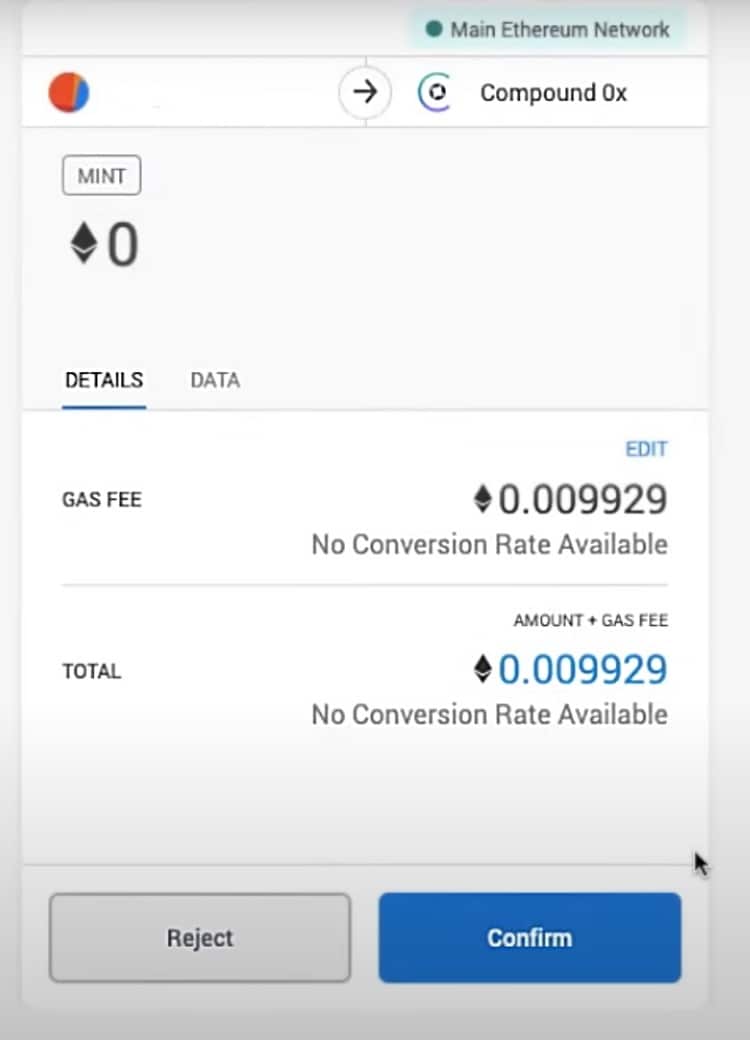
Task: Click the EDIT link for gas fee
Action: (x=646, y=449)
